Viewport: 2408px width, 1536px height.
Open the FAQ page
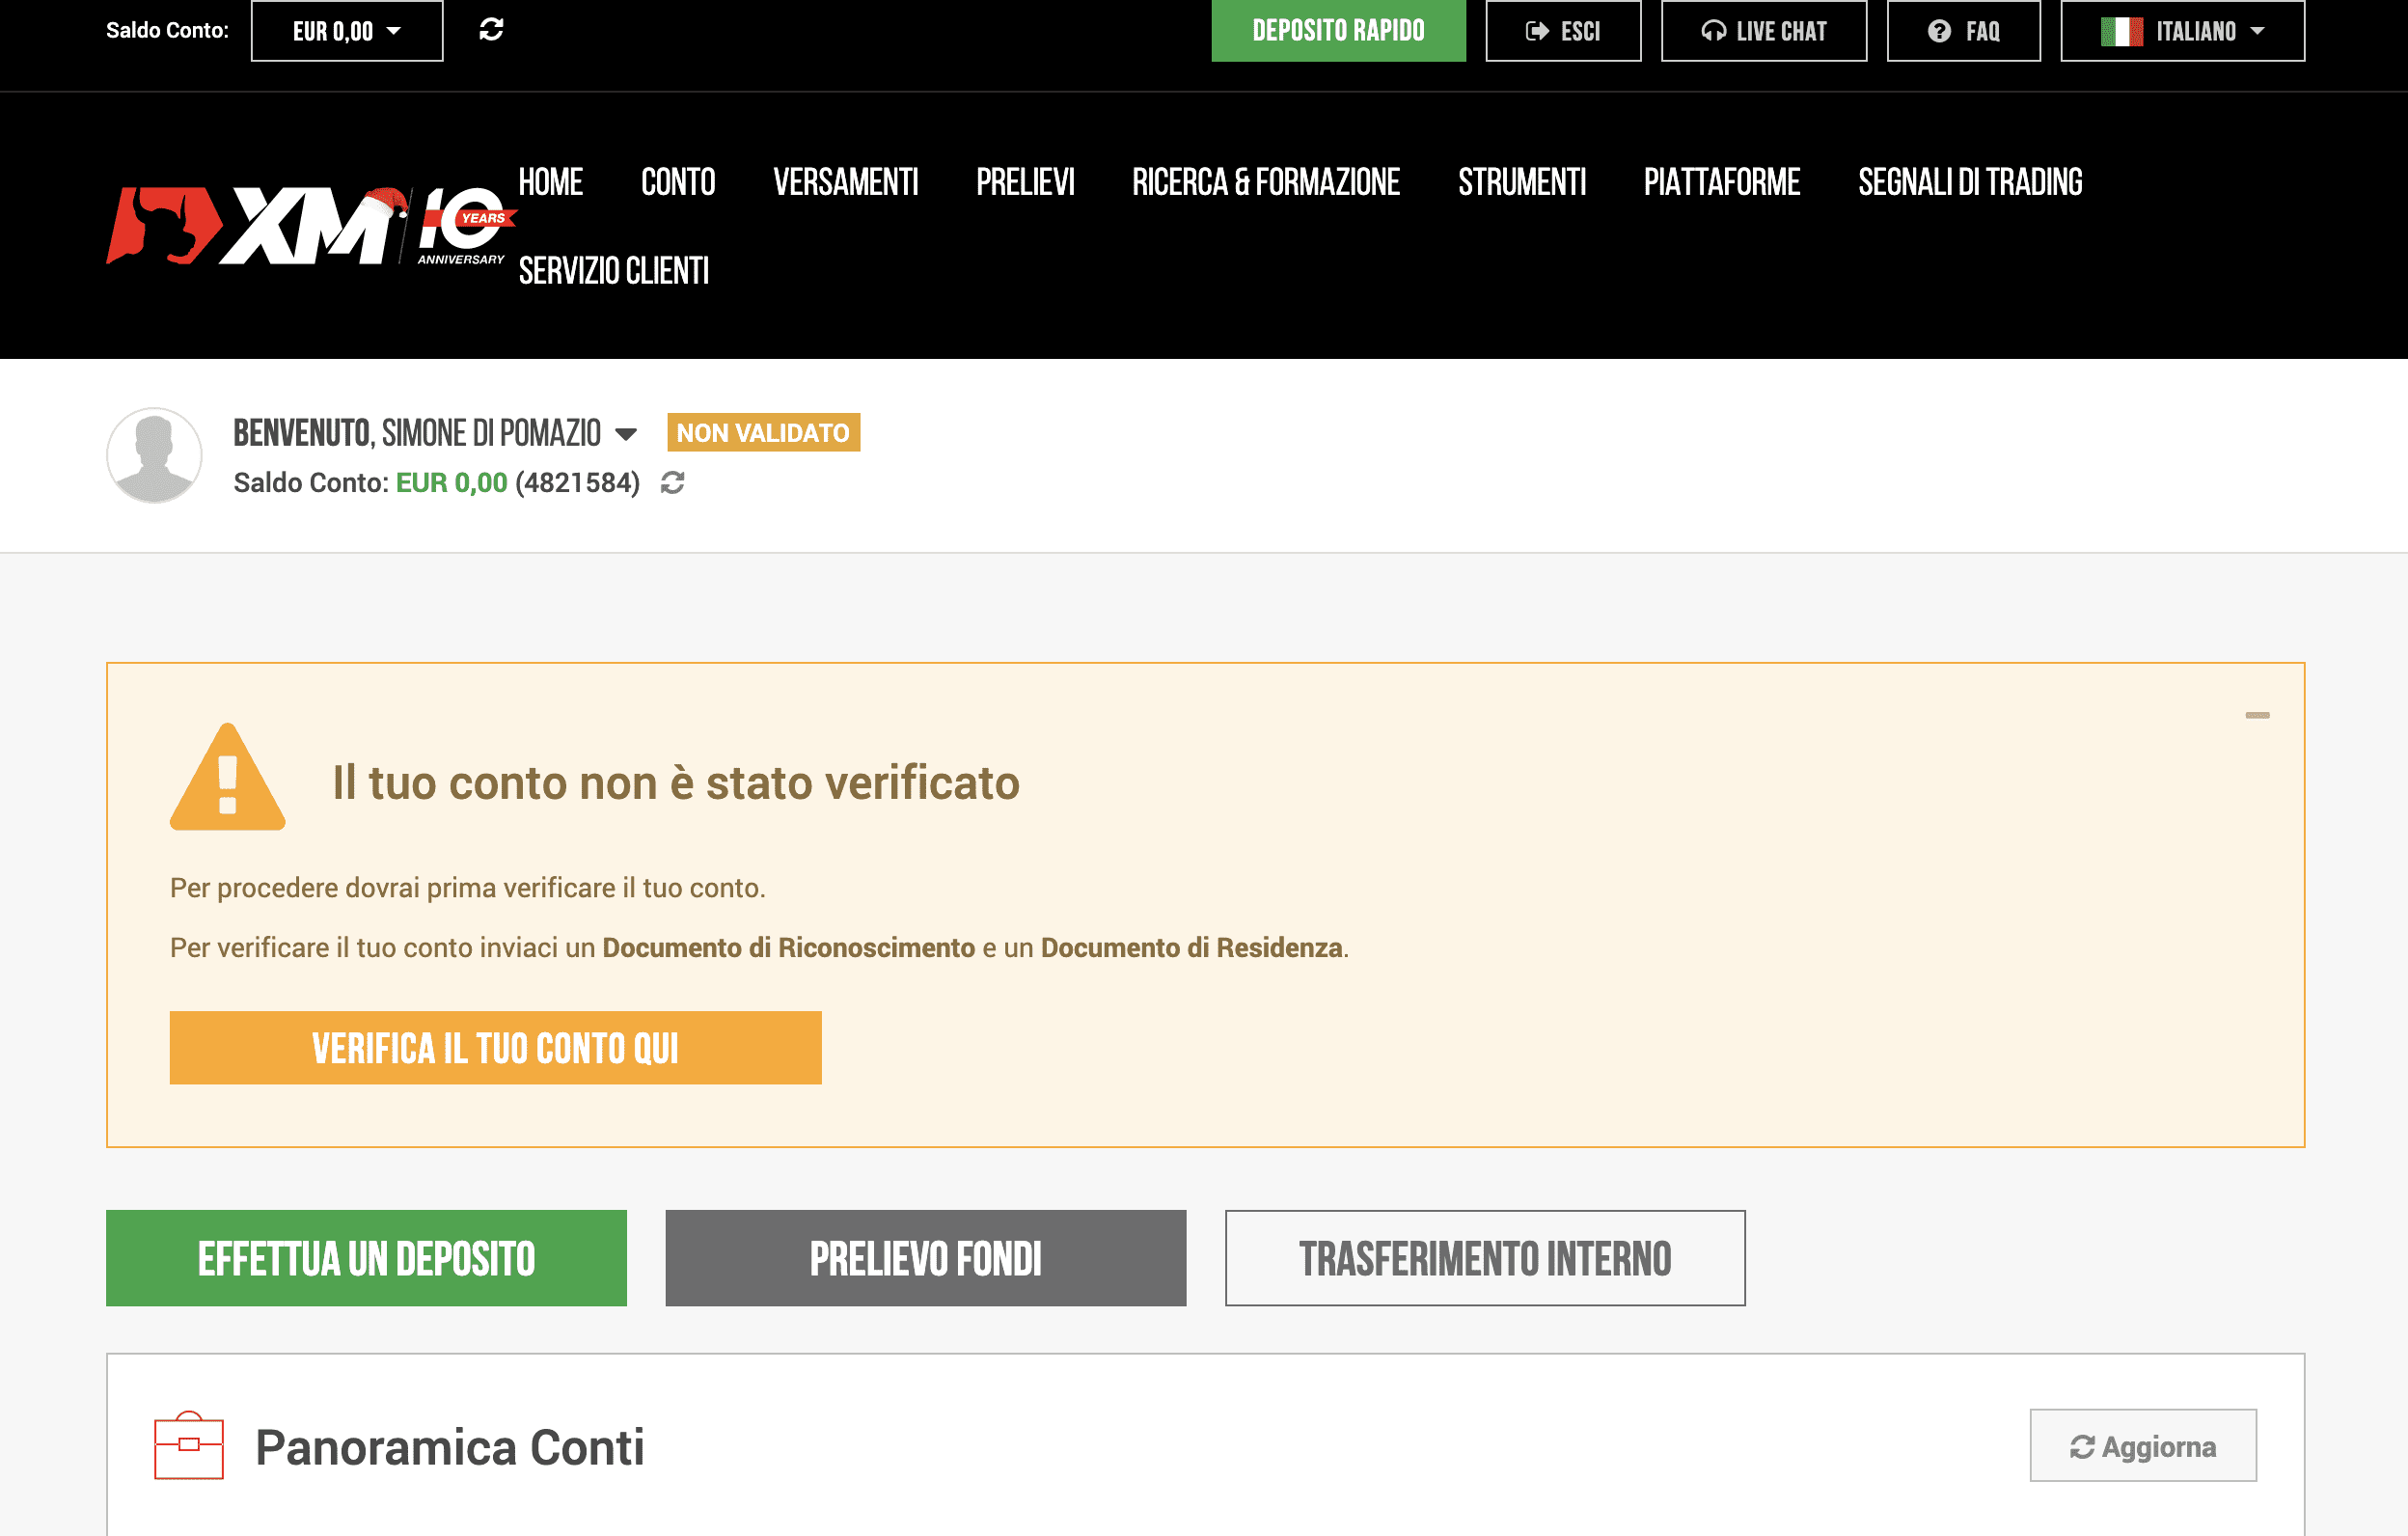point(1962,31)
